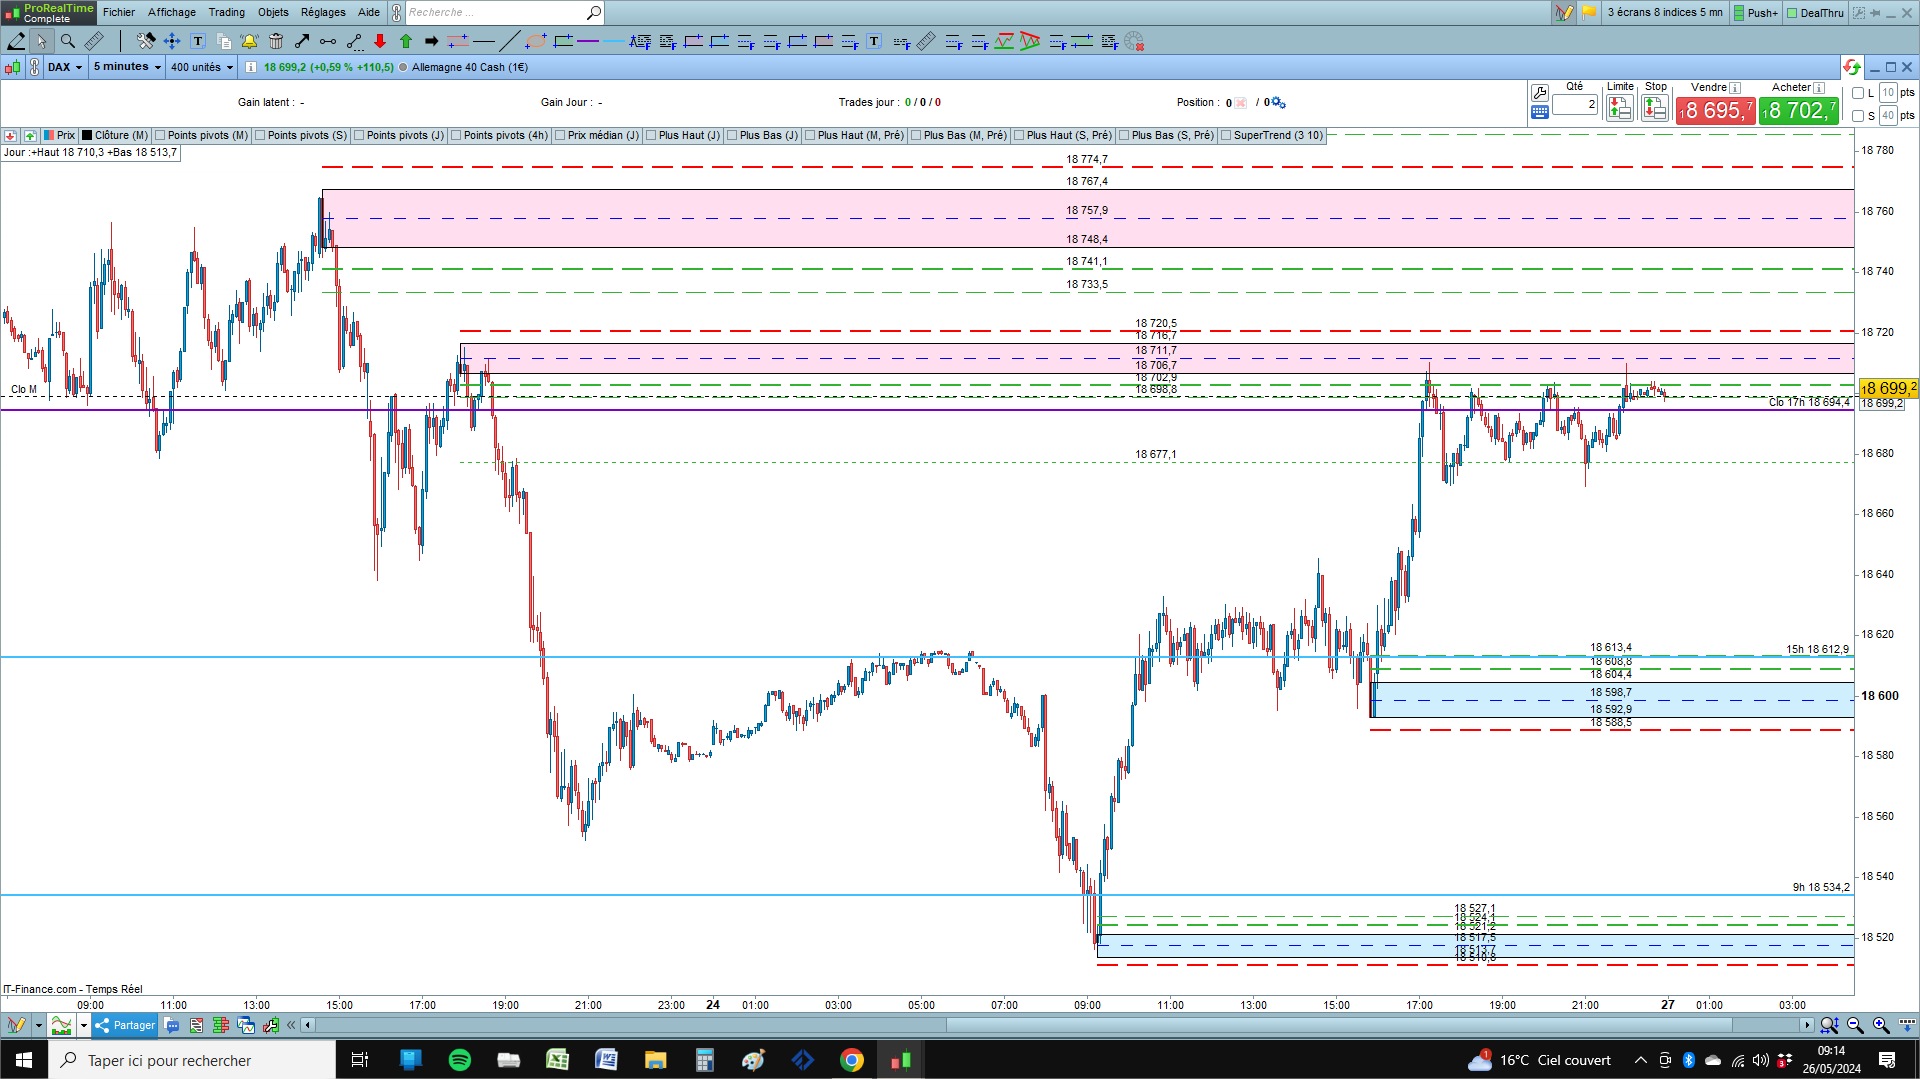Image resolution: width=1920 pixels, height=1079 pixels.
Task: Open the Réglages menu
Action: (x=323, y=12)
